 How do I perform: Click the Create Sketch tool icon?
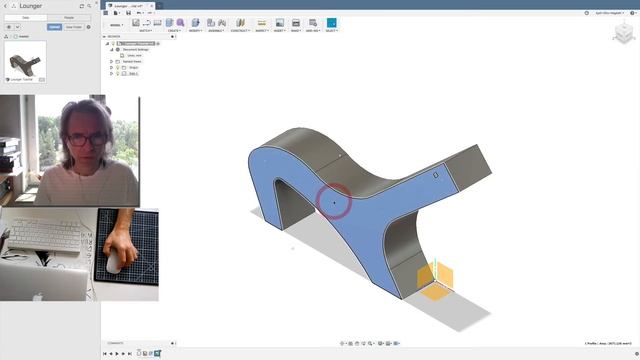tap(136, 23)
